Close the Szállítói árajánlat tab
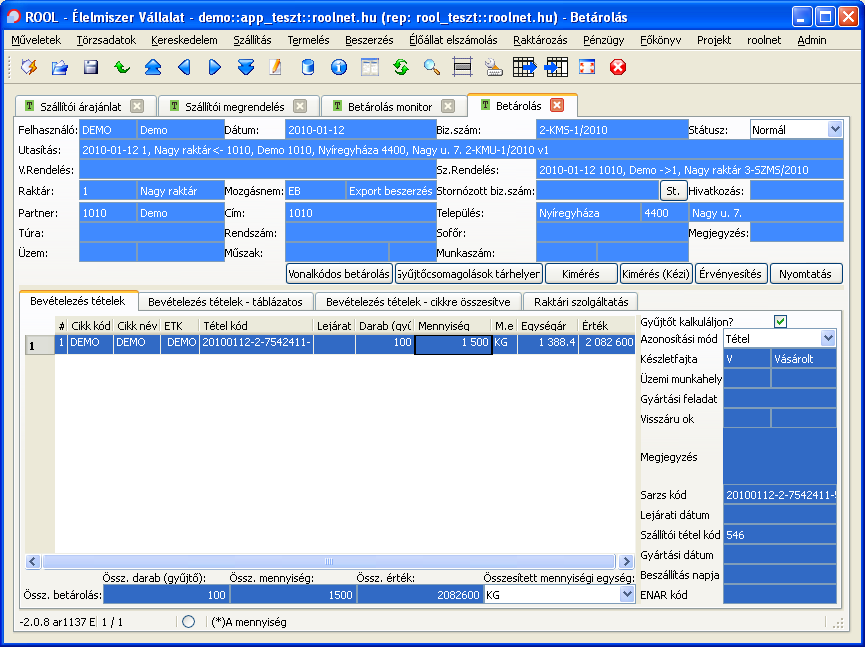 [137, 106]
